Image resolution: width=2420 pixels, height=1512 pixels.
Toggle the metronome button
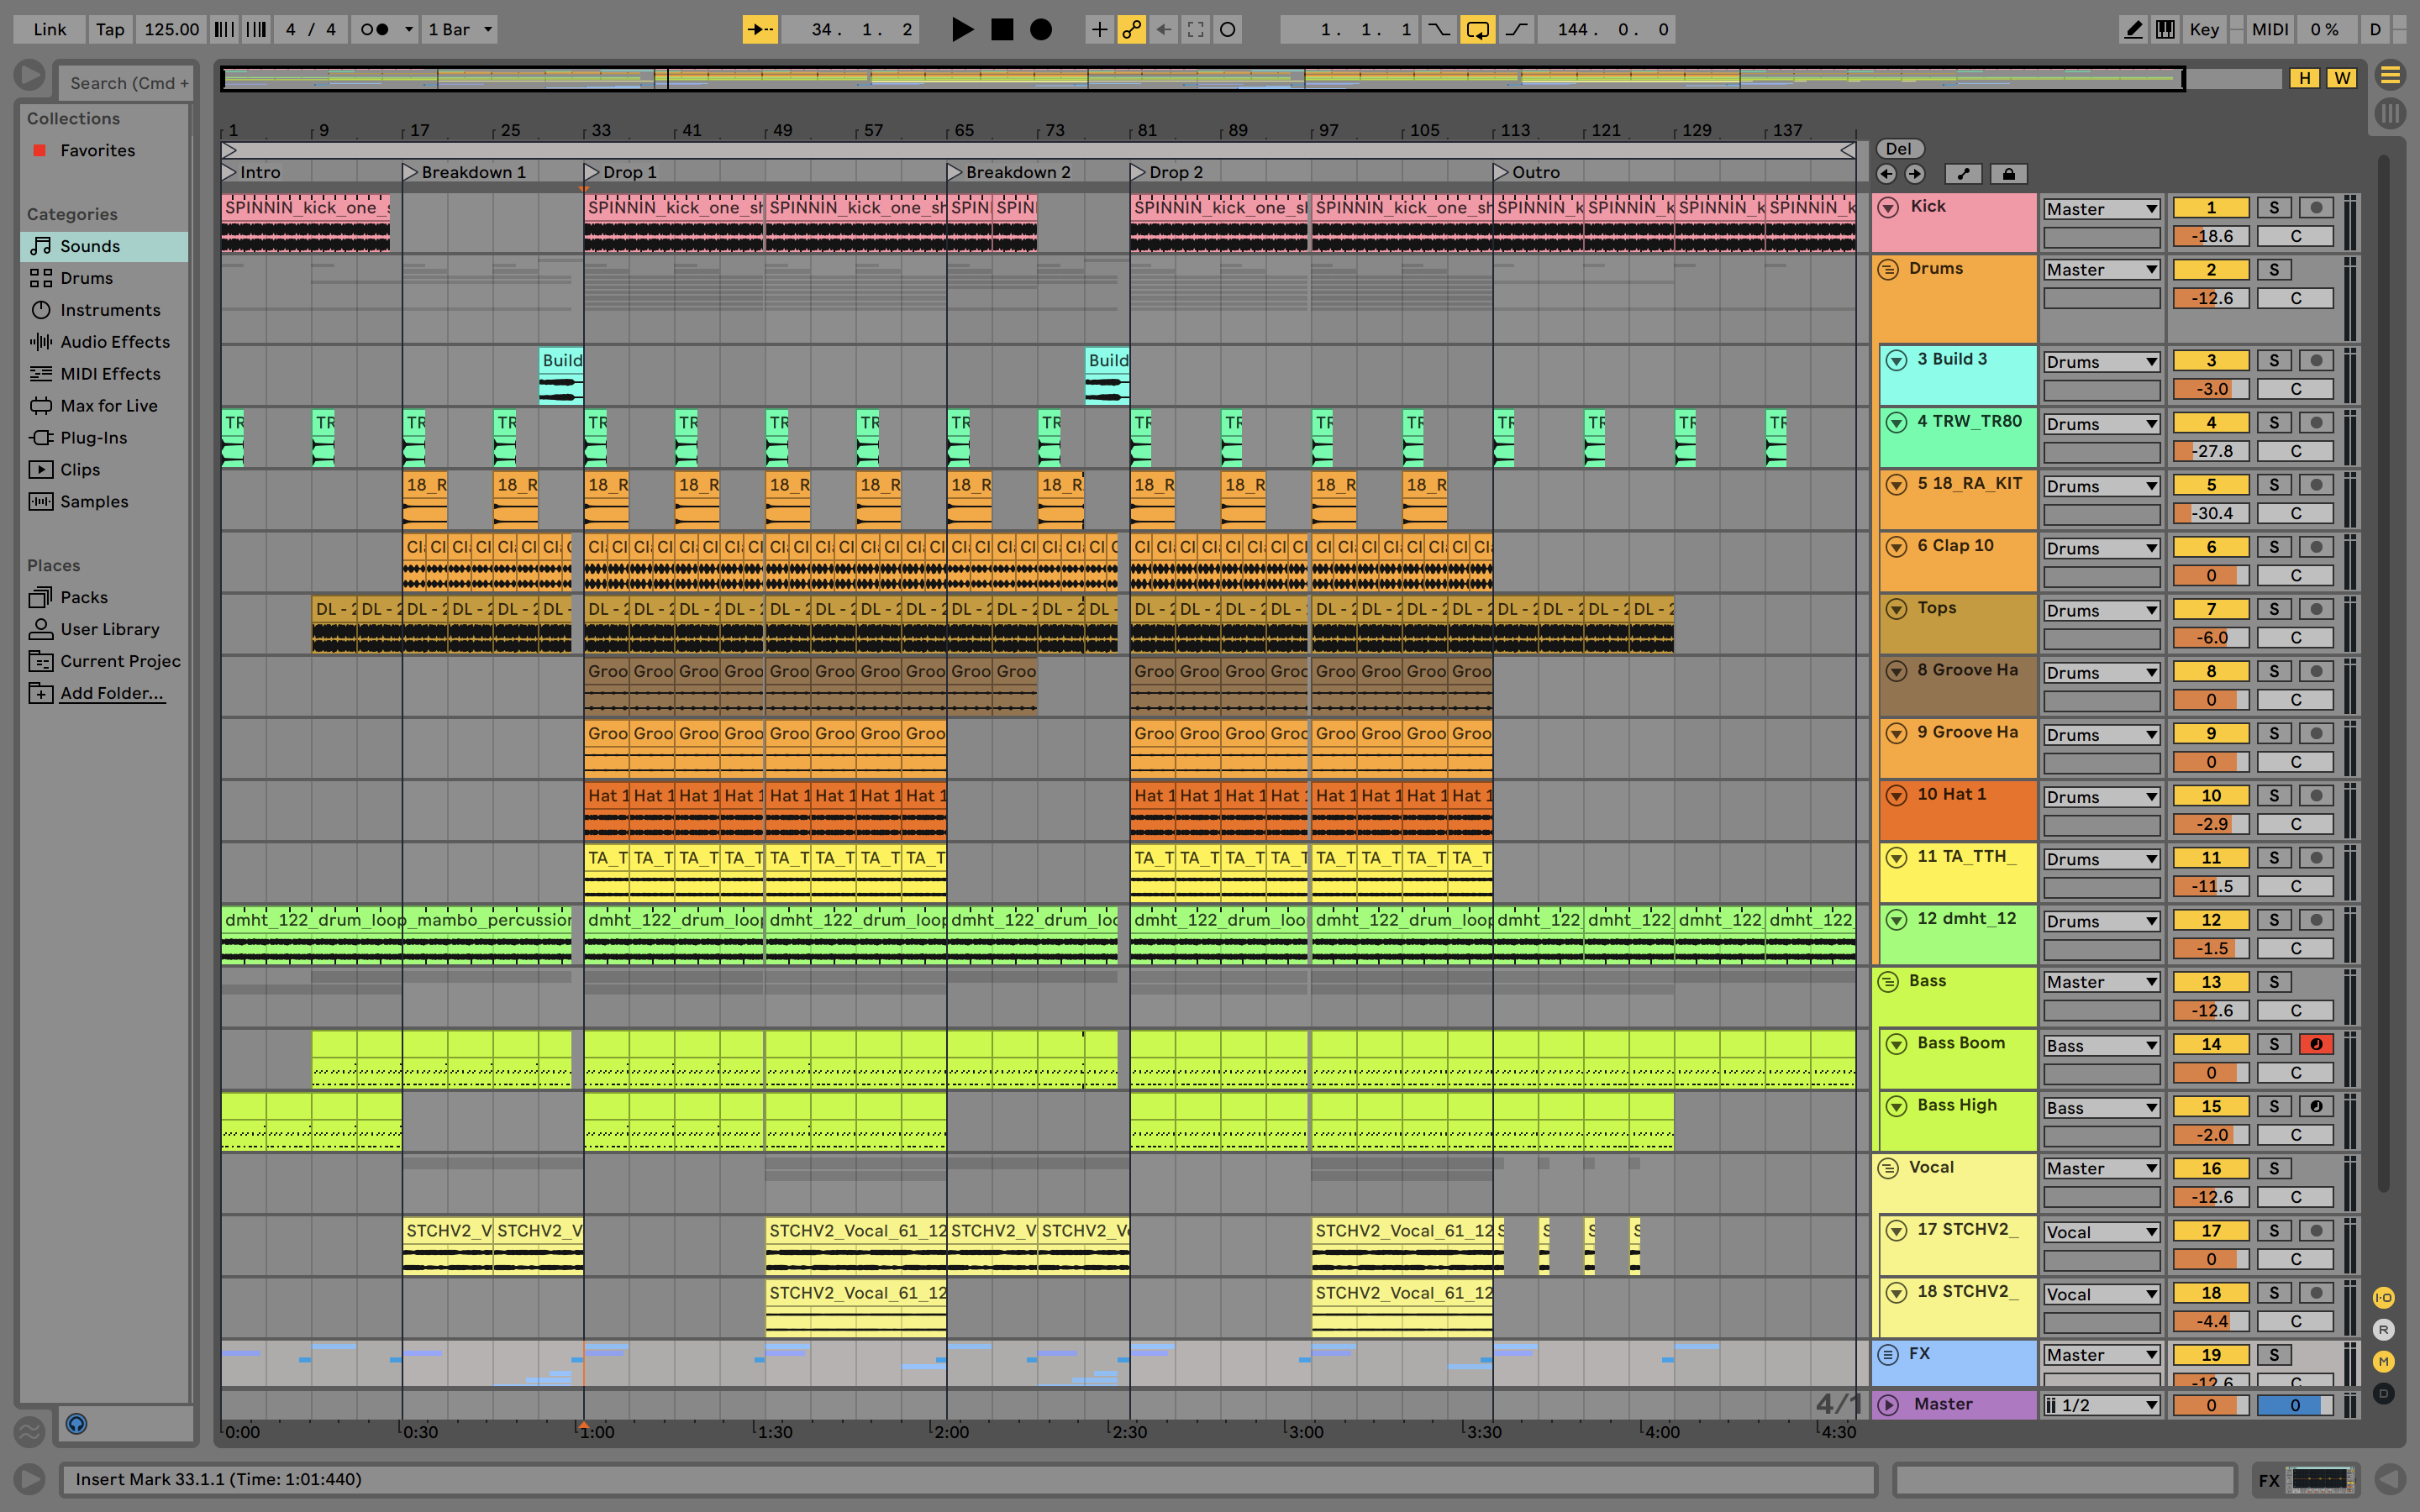point(375,29)
